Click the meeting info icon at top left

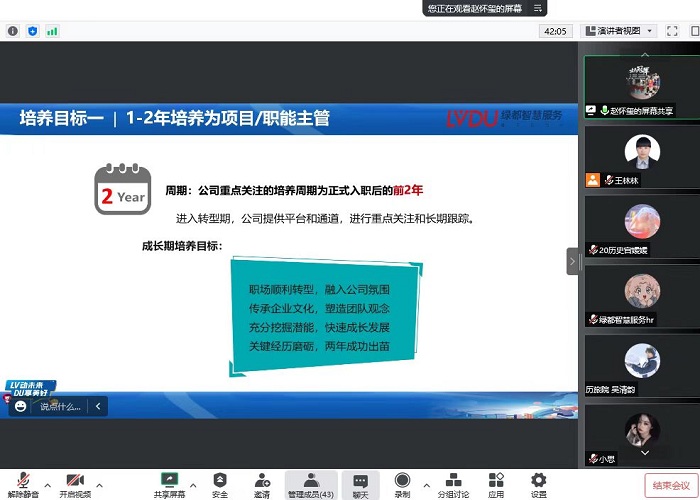tap(13, 31)
